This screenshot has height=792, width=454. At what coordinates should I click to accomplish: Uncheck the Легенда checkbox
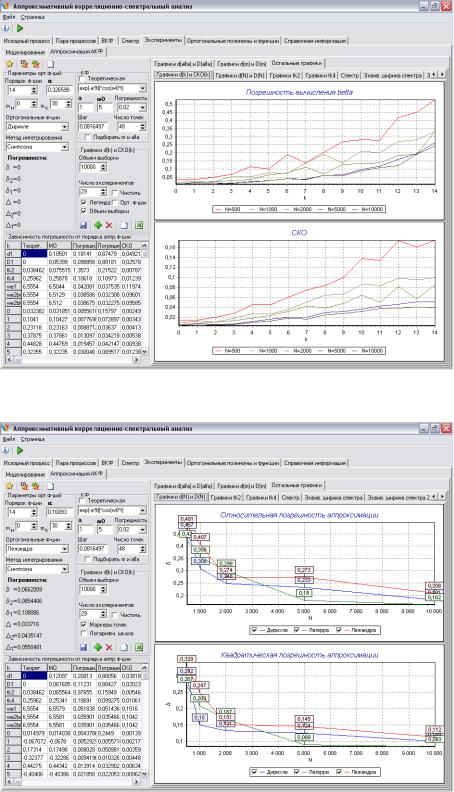84,202
